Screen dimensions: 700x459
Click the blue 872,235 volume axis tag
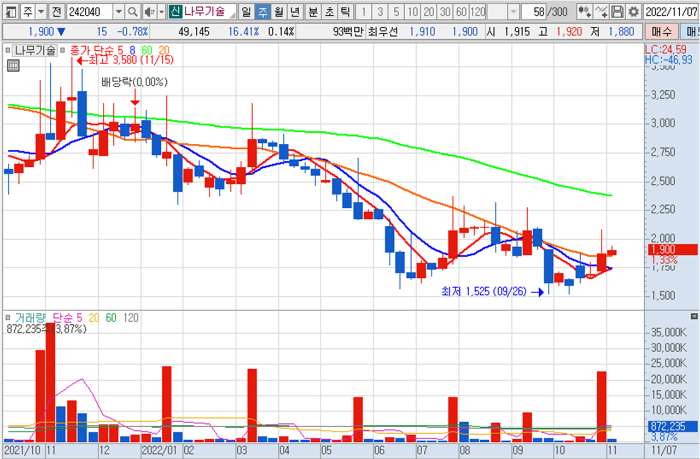click(673, 426)
